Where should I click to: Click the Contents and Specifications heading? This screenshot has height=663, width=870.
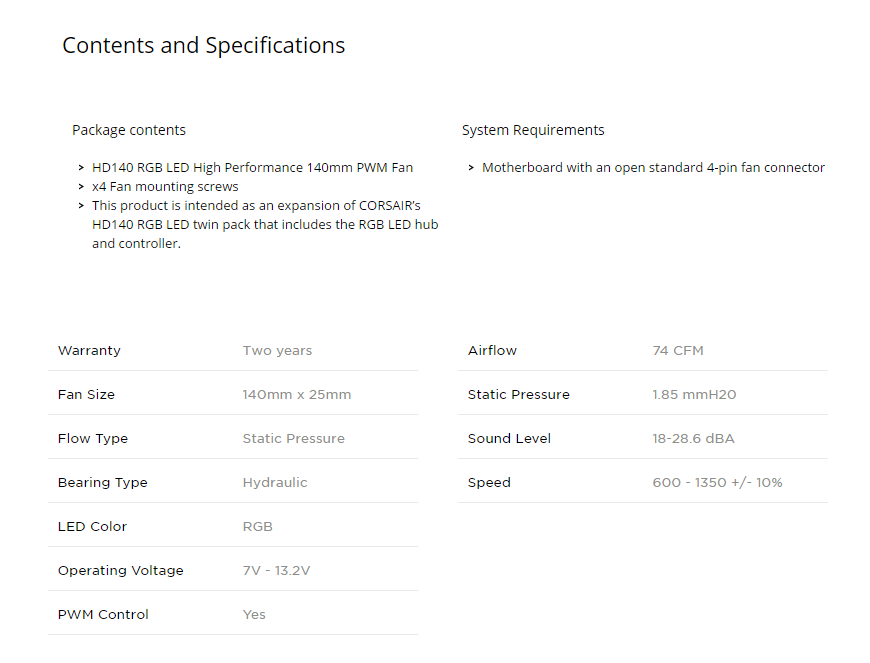(x=204, y=45)
